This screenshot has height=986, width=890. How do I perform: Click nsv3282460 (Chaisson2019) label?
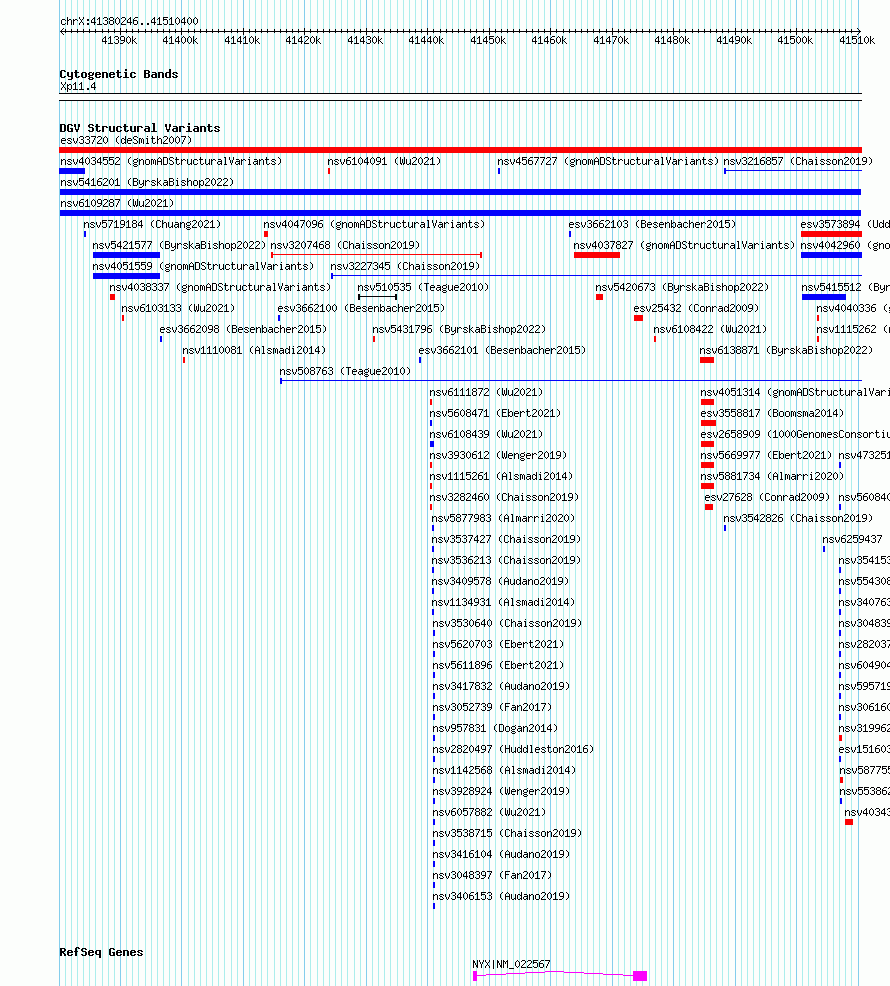(504, 497)
